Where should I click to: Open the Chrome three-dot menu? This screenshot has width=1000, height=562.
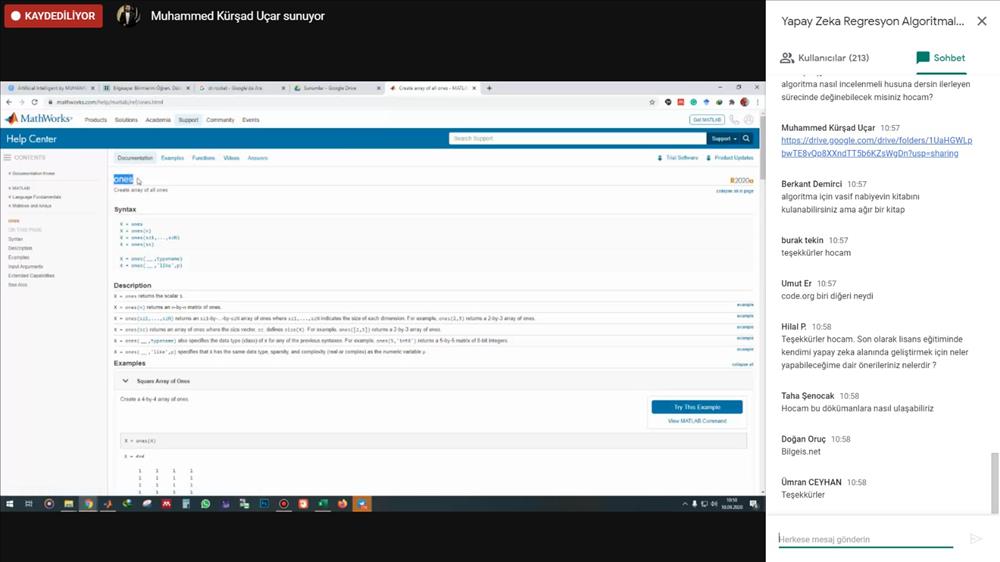(758, 102)
